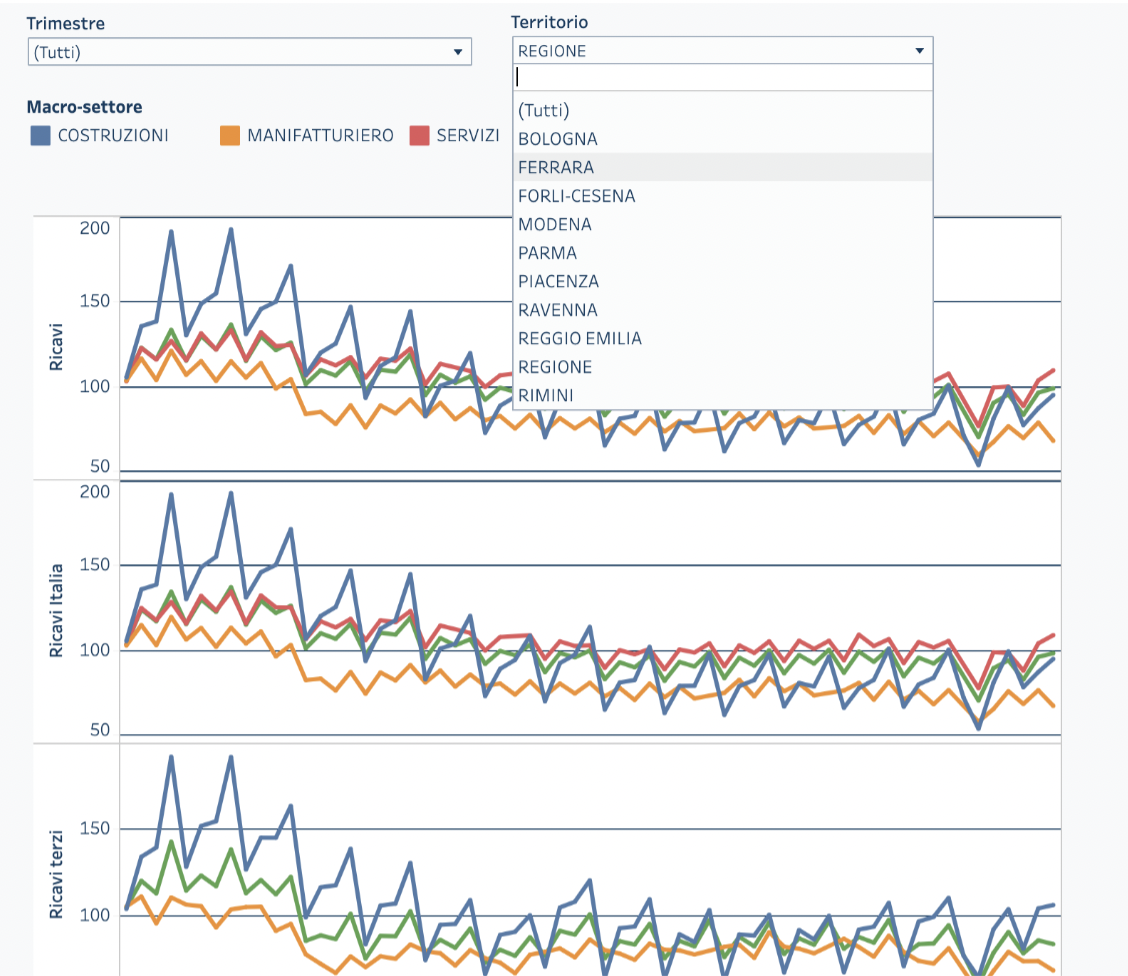
Task: Highlight SERVIZI legend label
Action: 468,135
